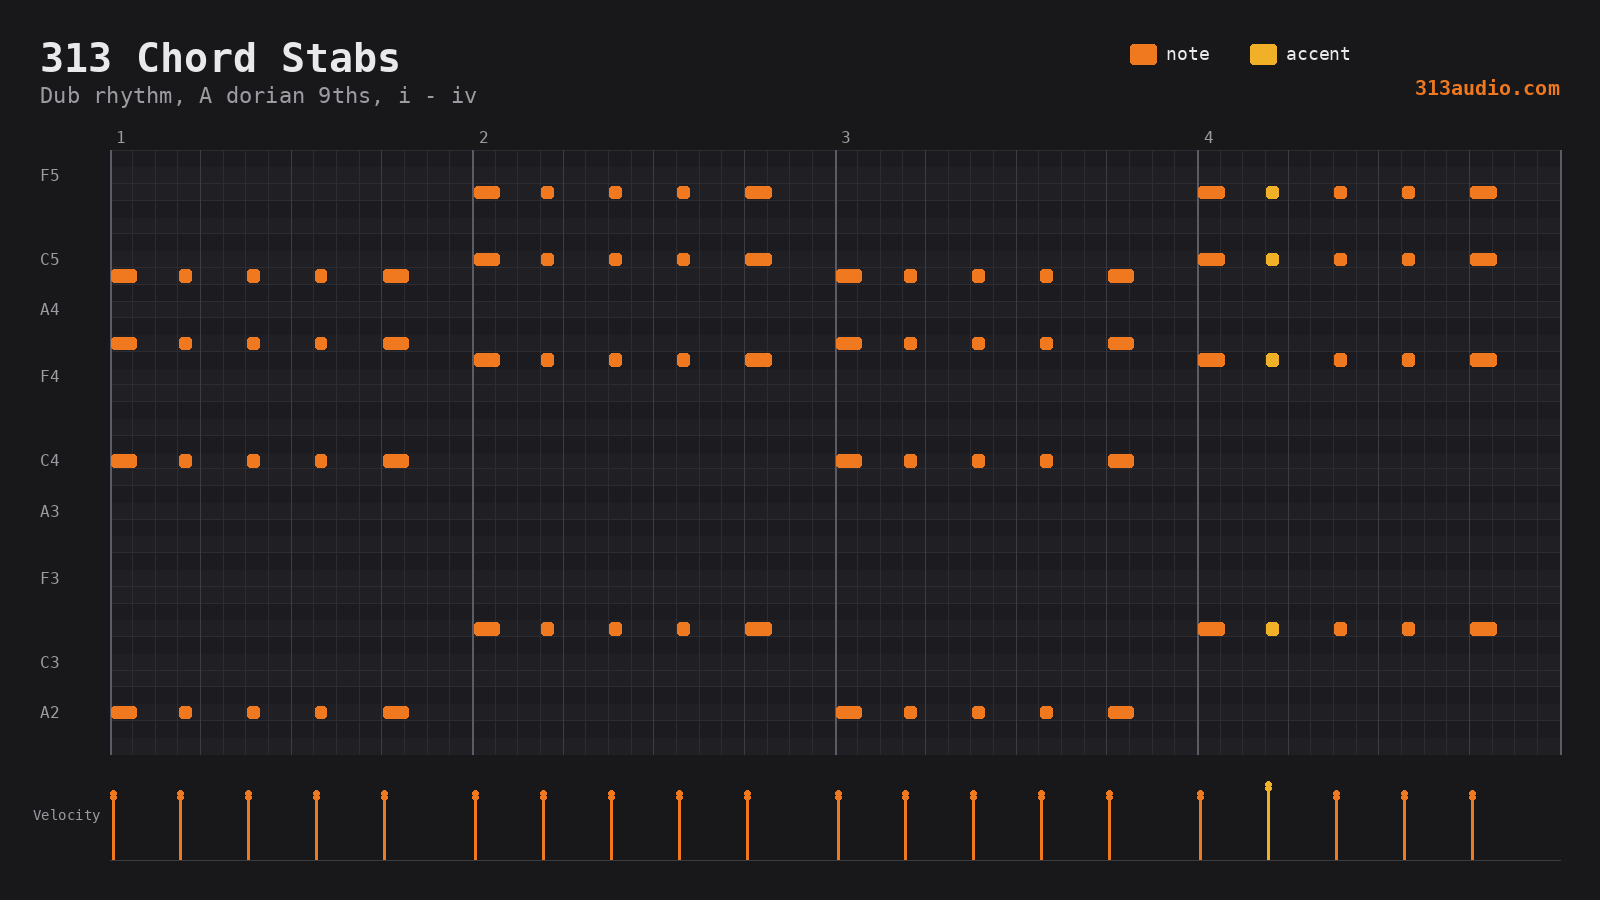Click the F5 piano key label
Image resolution: width=1600 pixels, height=900 pixels.
pos(50,175)
